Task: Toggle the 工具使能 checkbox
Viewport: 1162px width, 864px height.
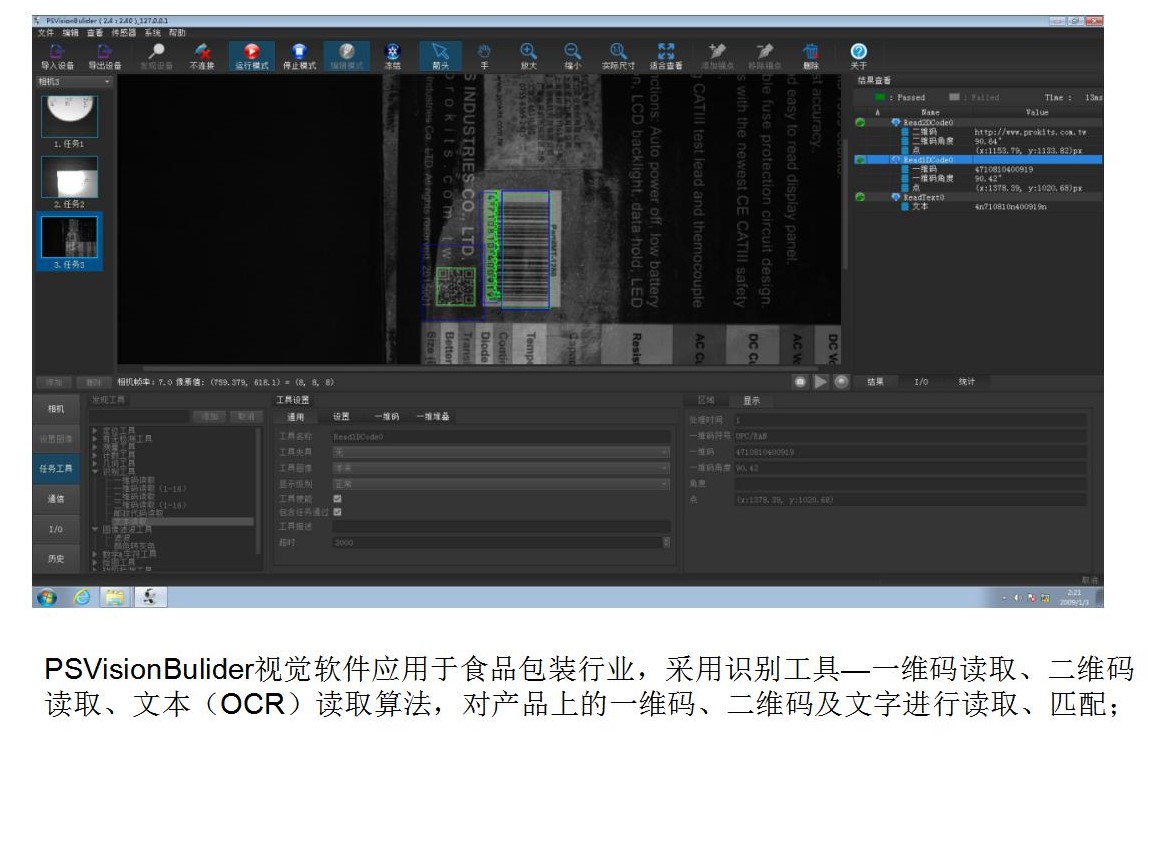Action: pyautogui.click(x=337, y=498)
